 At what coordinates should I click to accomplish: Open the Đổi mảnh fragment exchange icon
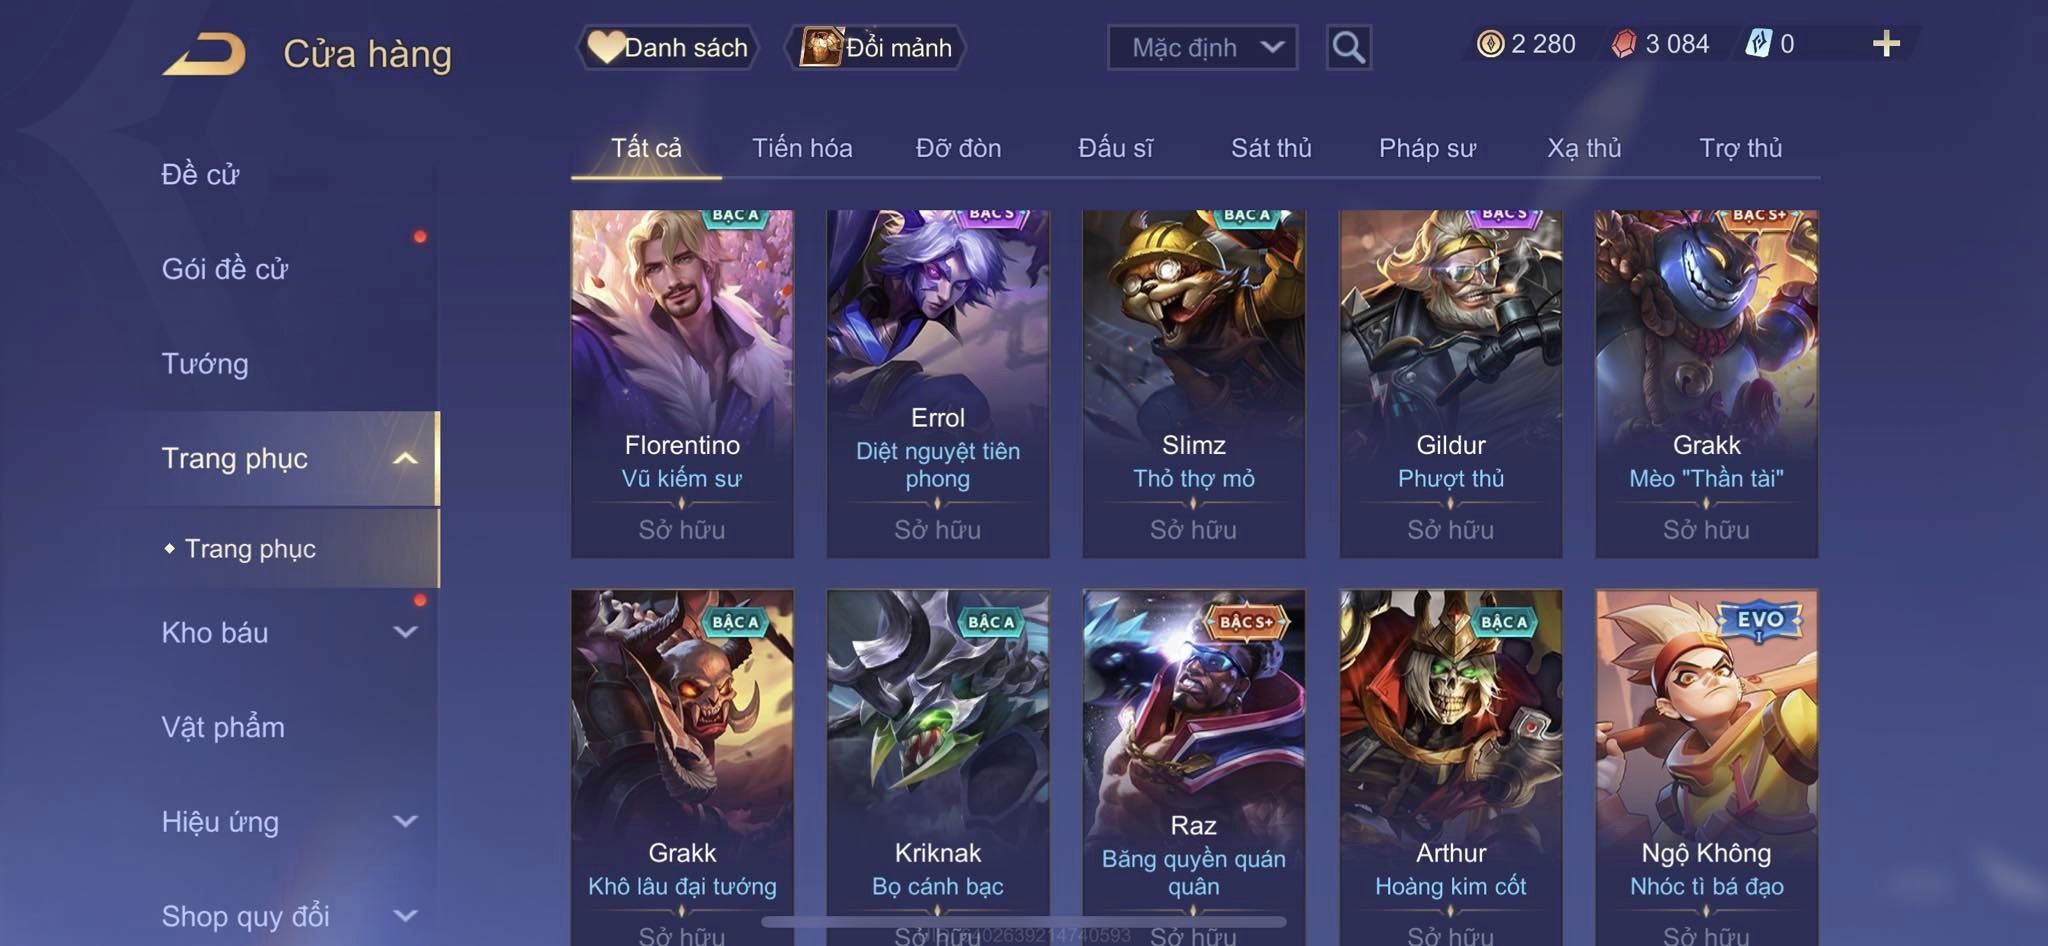(x=820, y=47)
